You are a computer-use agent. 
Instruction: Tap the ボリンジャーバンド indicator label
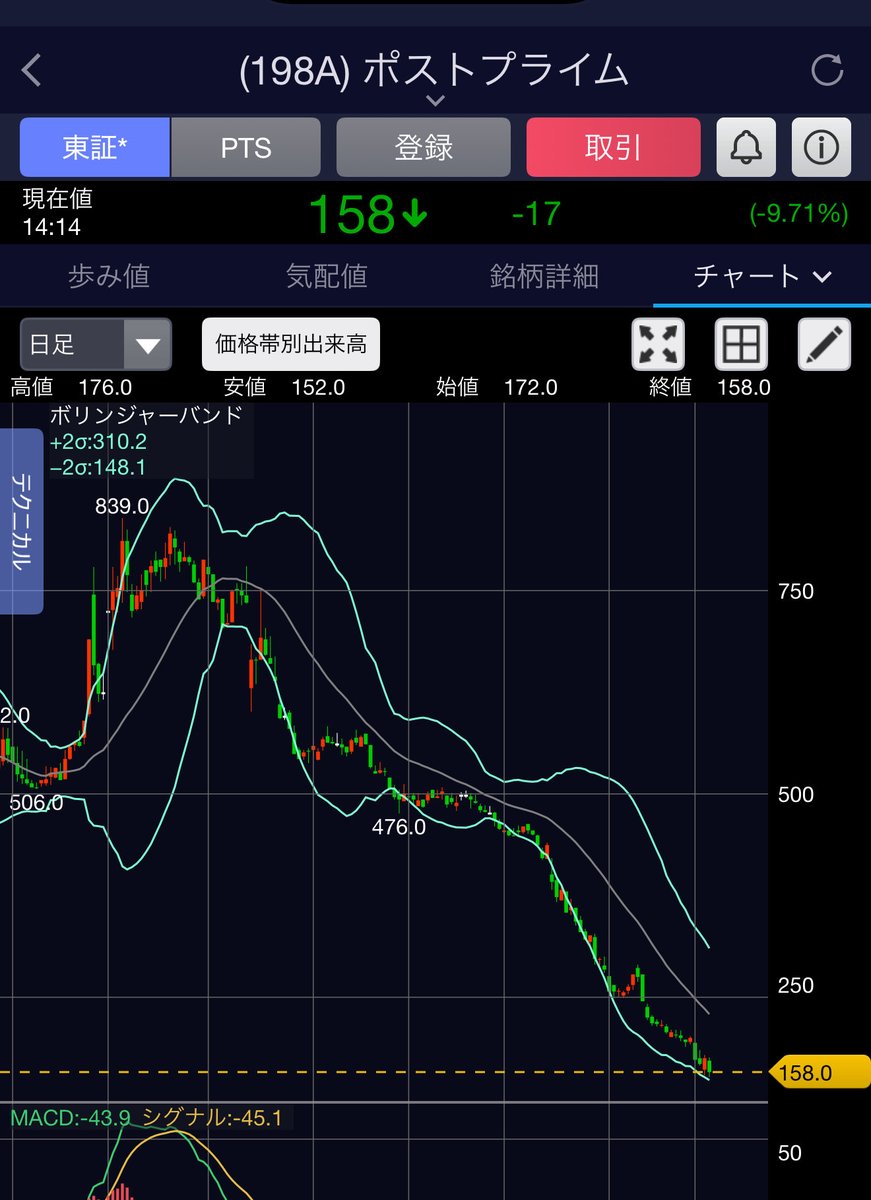(146, 416)
